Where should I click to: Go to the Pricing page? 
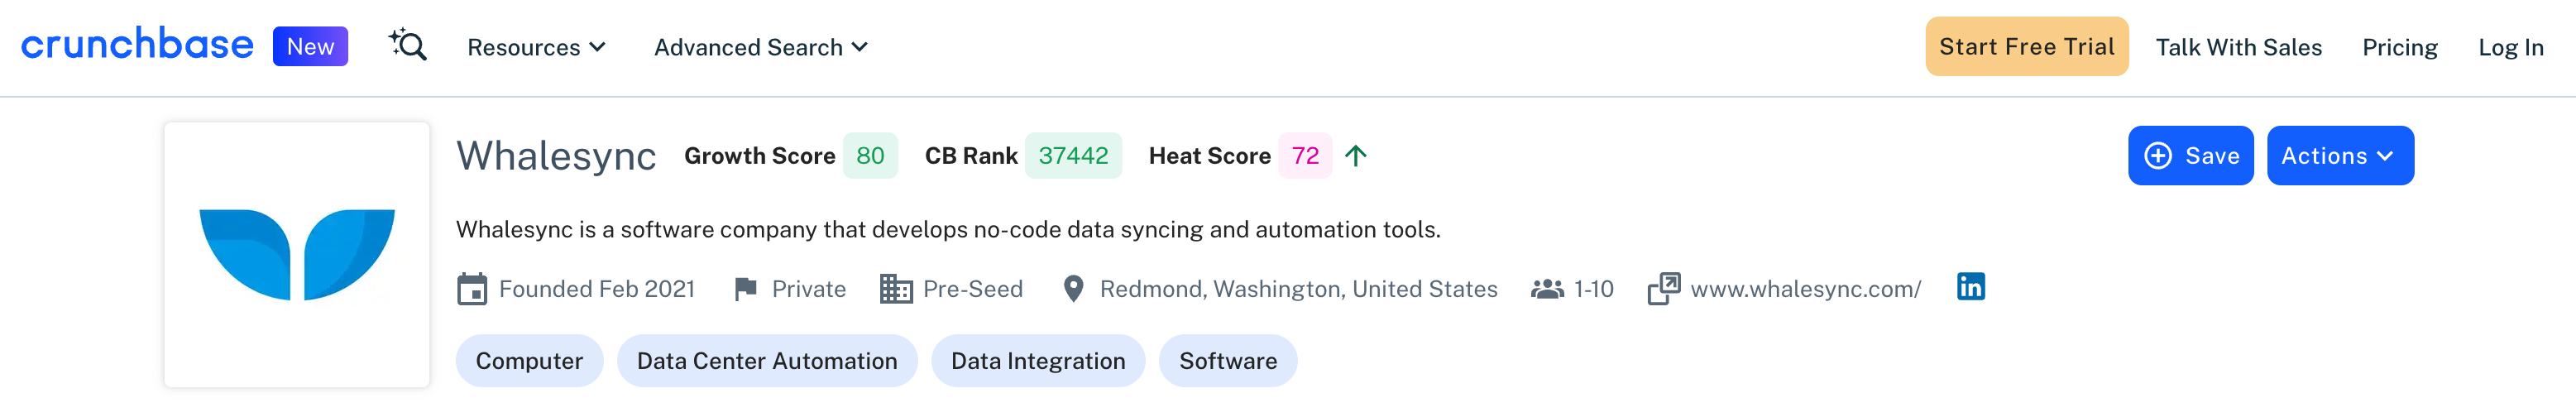tap(2399, 47)
